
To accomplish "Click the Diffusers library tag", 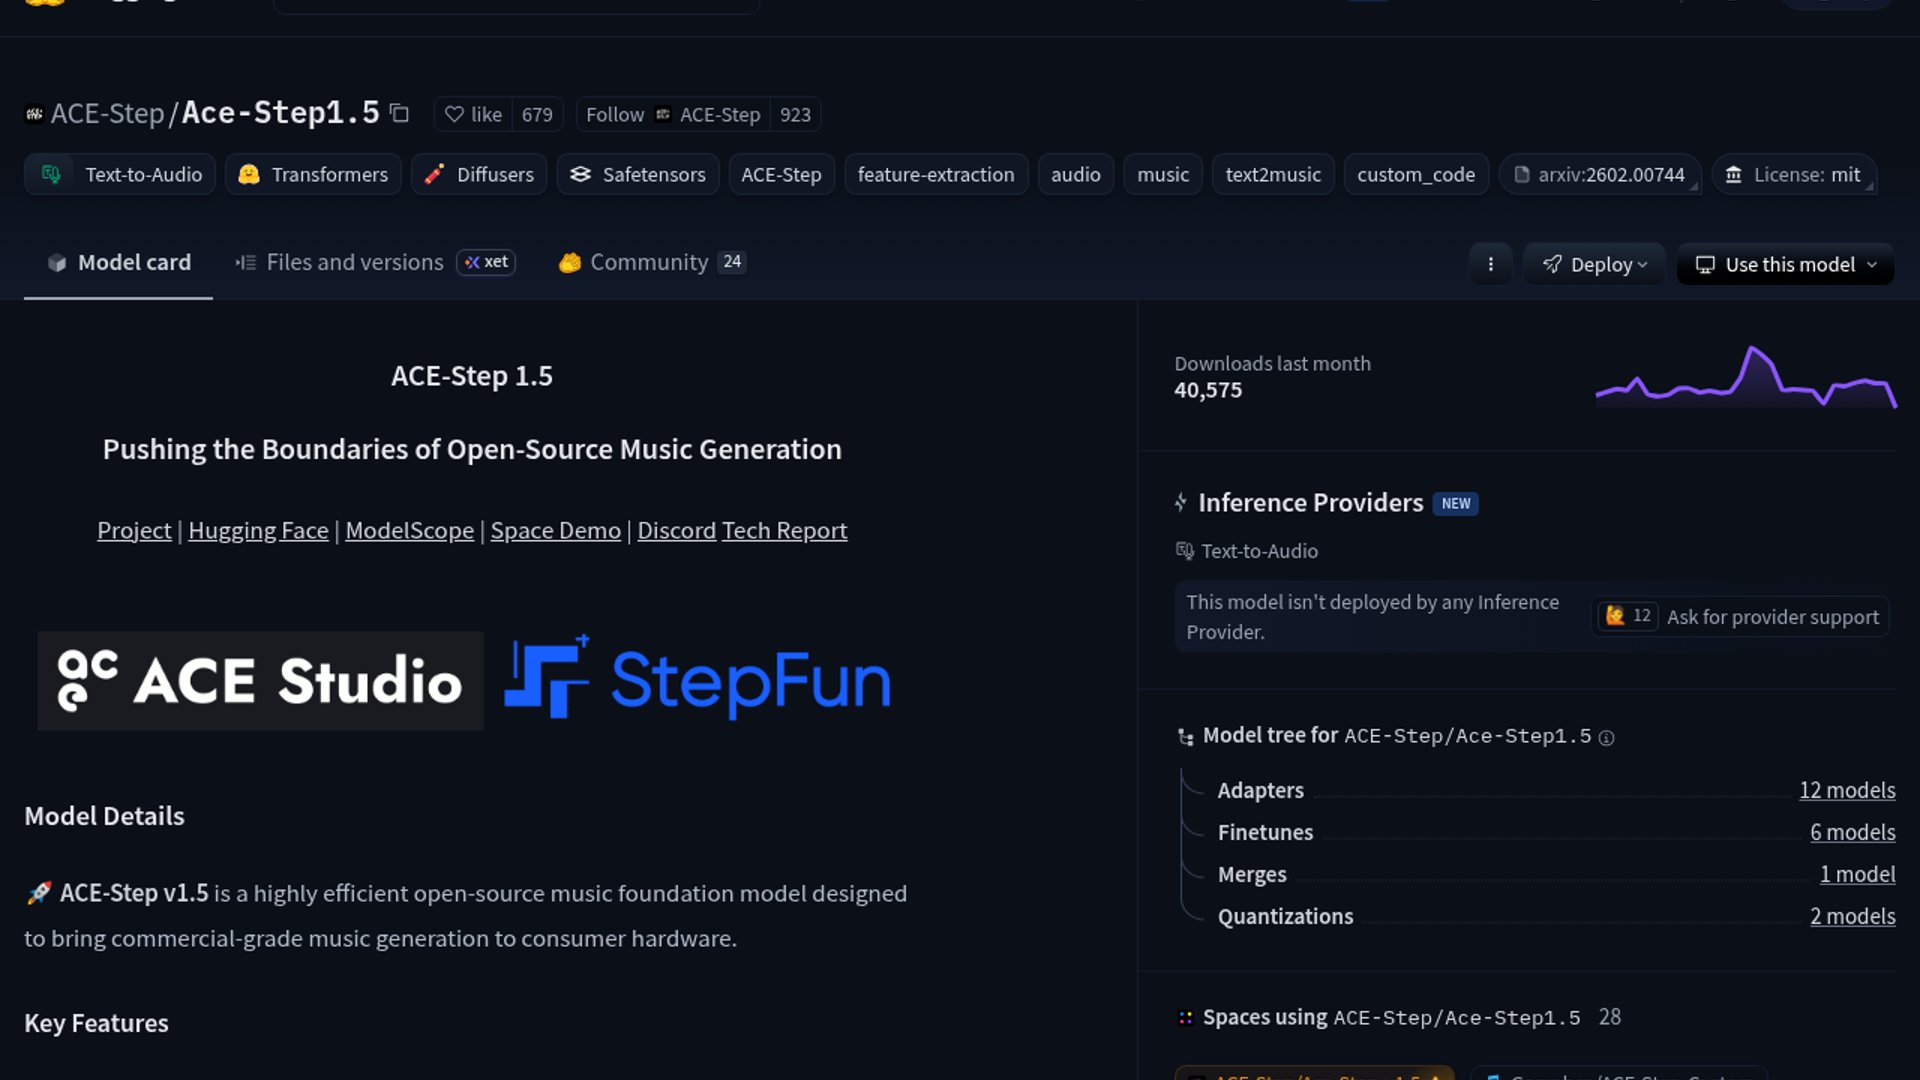I will coord(479,174).
